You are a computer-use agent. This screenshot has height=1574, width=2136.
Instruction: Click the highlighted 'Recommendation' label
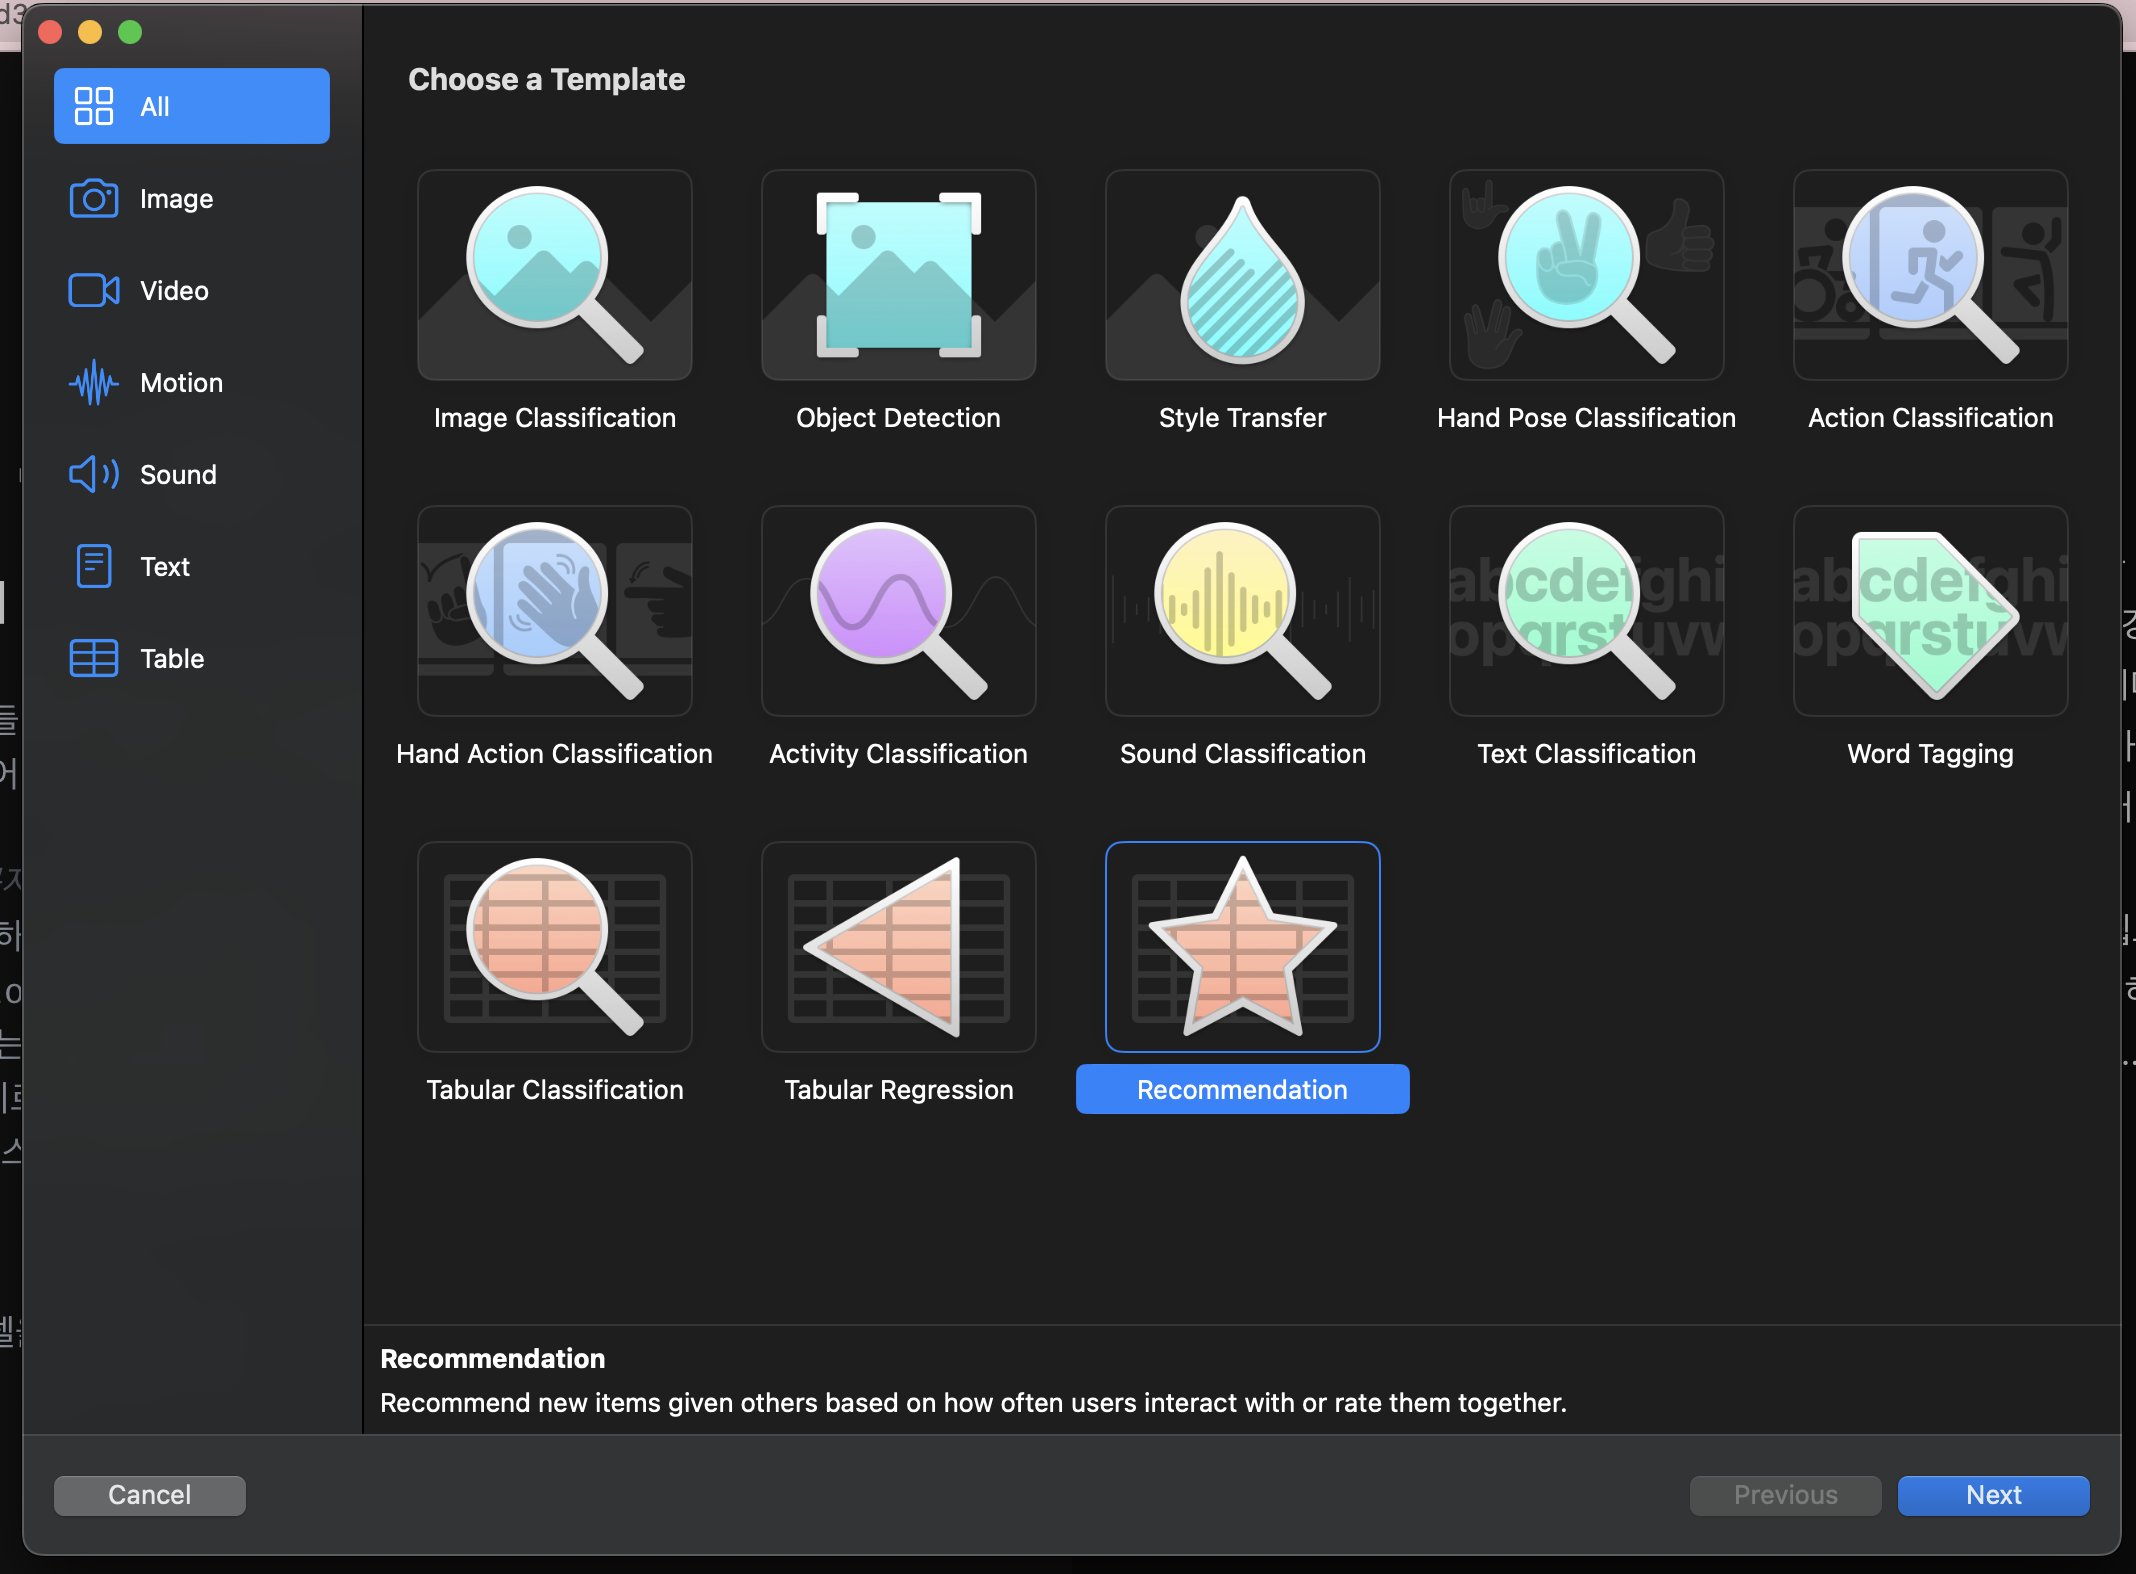click(x=1242, y=1089)
